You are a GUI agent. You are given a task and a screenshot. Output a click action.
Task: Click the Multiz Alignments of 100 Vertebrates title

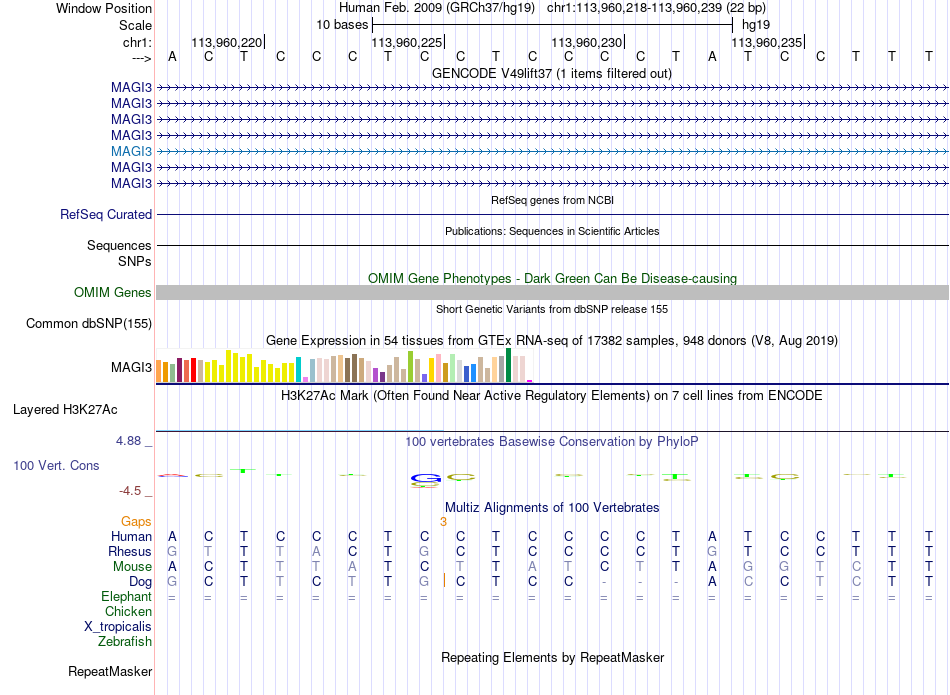coord(552,507)
